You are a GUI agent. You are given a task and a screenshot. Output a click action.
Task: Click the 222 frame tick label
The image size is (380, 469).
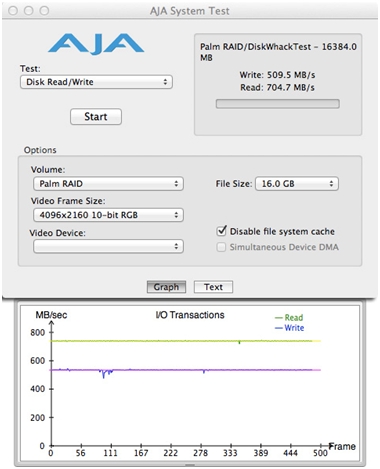tap(170, 453)
